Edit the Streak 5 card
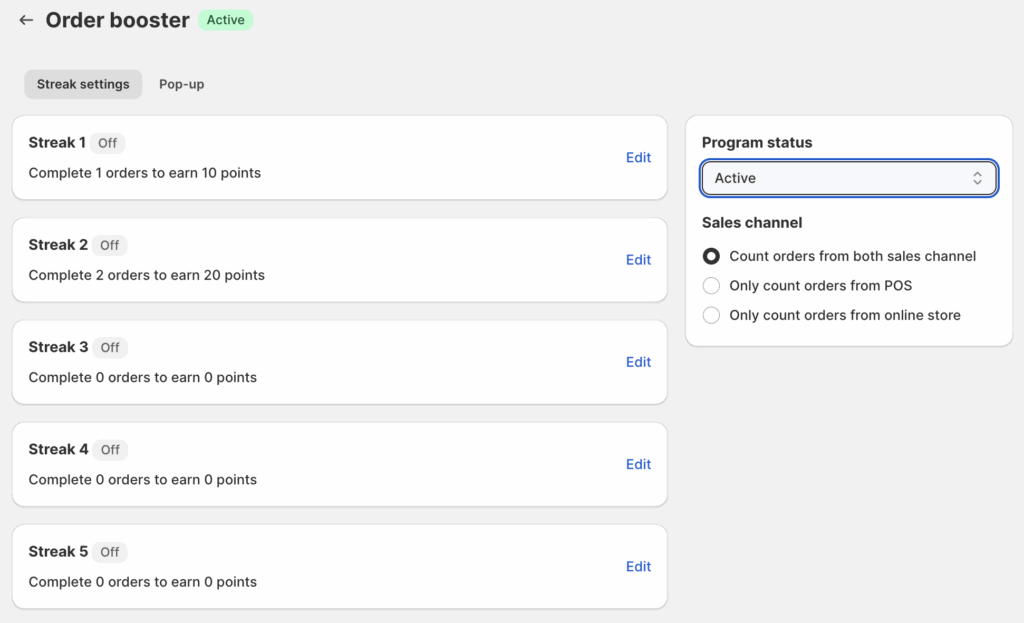Image resolution: width=1024 pixels, height=623 pixels. [x=638, y=566]
